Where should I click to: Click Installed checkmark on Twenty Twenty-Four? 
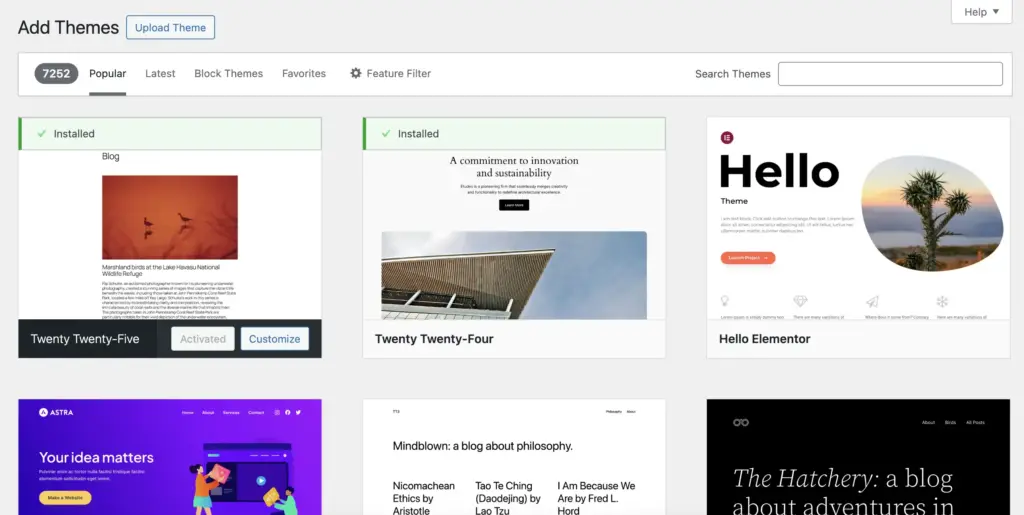coord(386,133)
